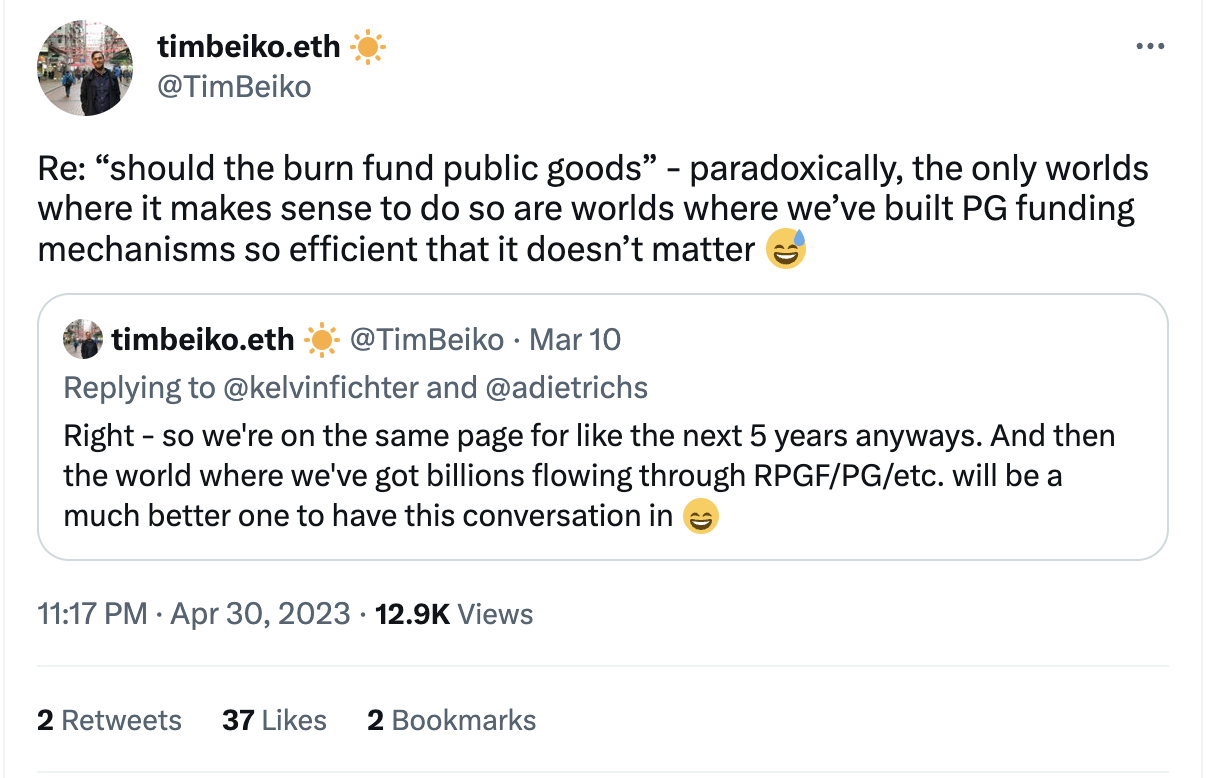Open the three-dot more options menu

pos(1150,47)
